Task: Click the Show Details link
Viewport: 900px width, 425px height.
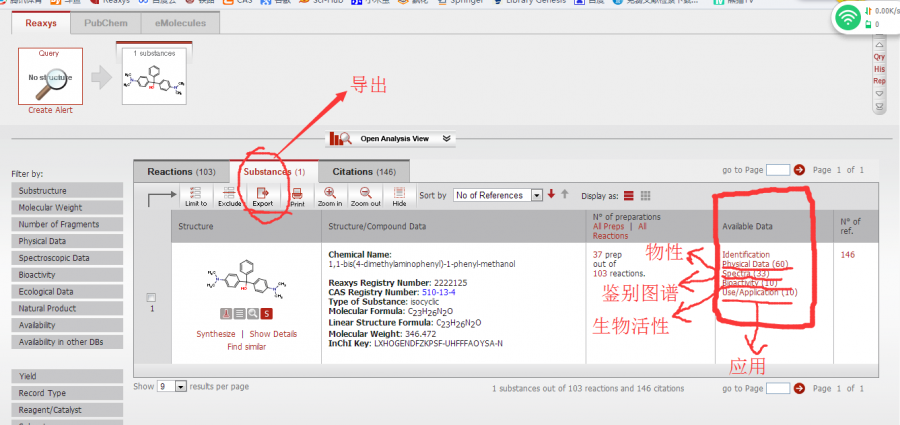Action: click(273, 334)
